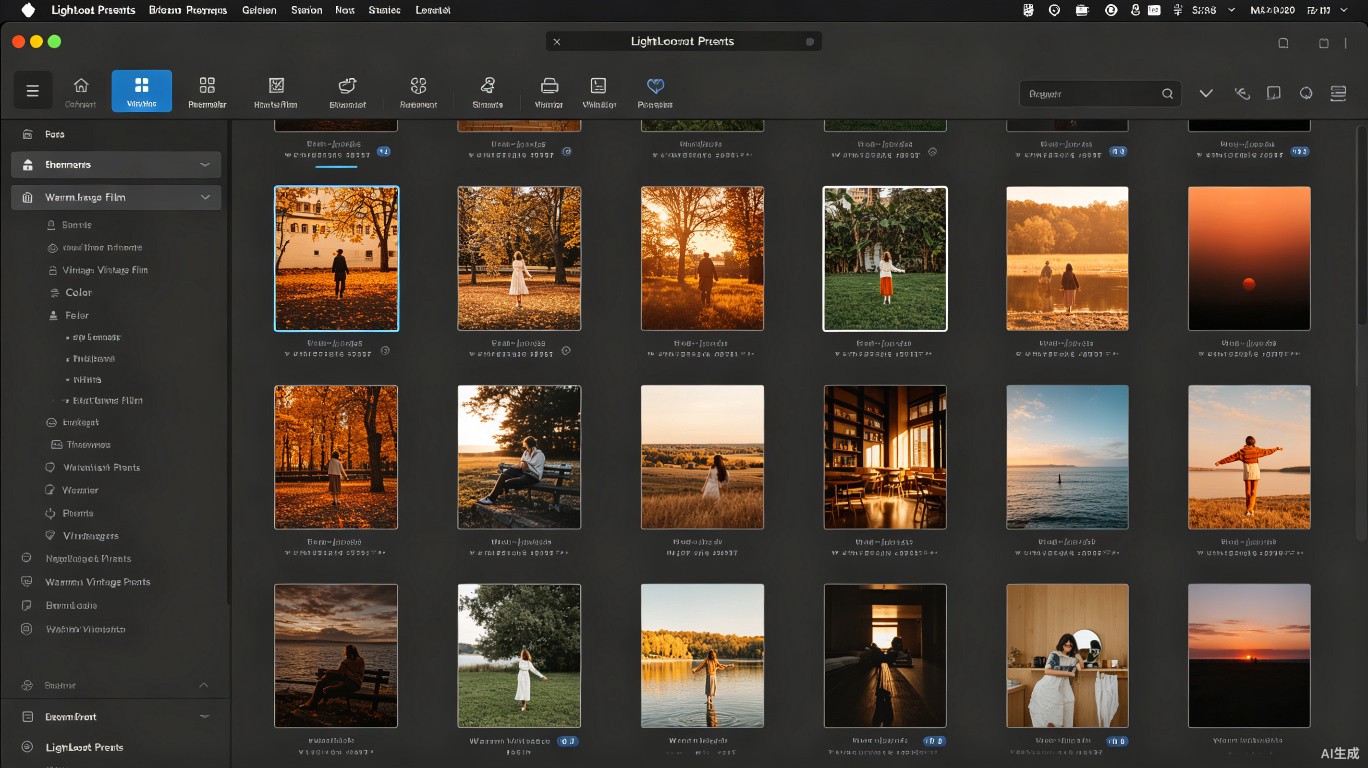Select the Color item in the sidebar
This screenshot has height=768, width=1368.
79,293
